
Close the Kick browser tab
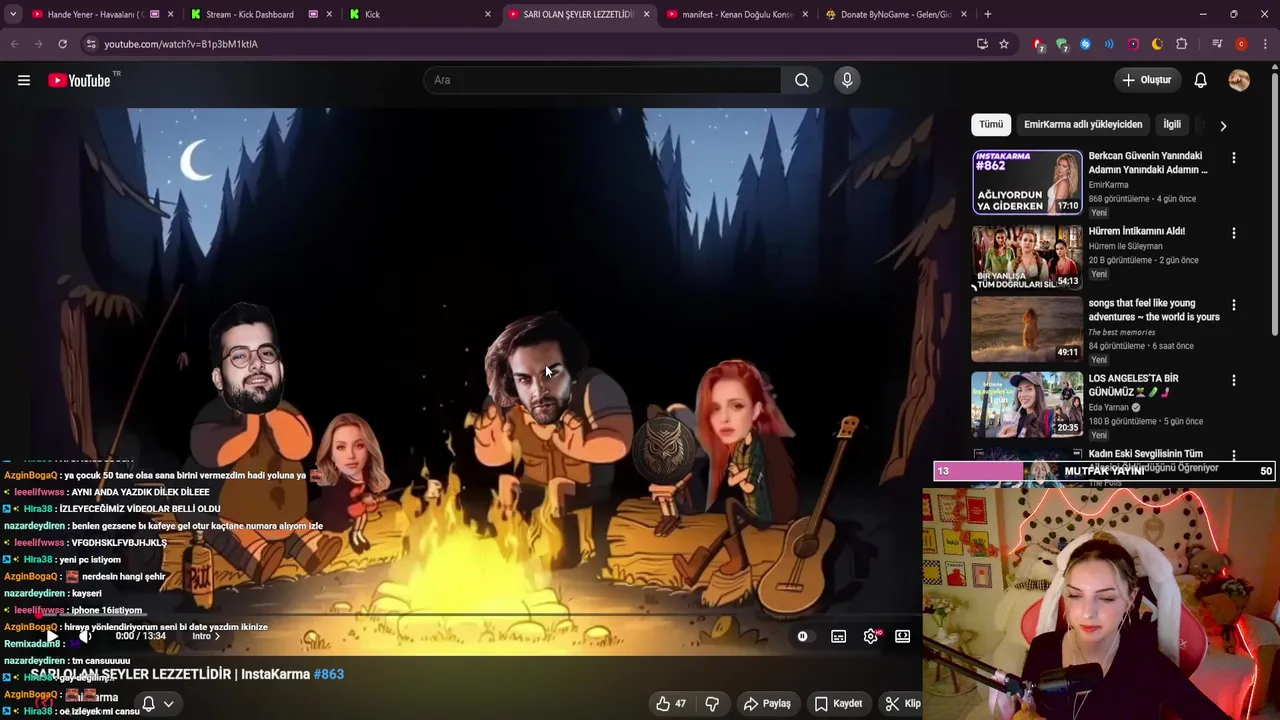pos(488,14)
